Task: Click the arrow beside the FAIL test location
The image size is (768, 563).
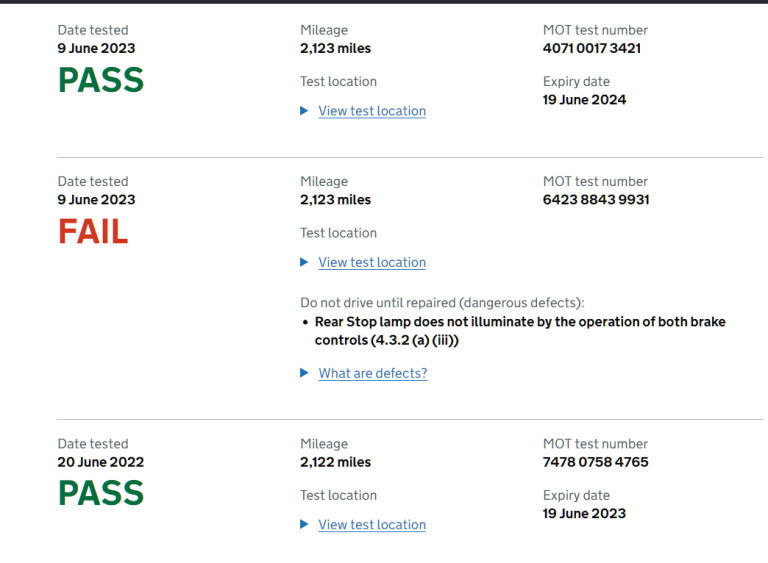Action: [305, 262]
